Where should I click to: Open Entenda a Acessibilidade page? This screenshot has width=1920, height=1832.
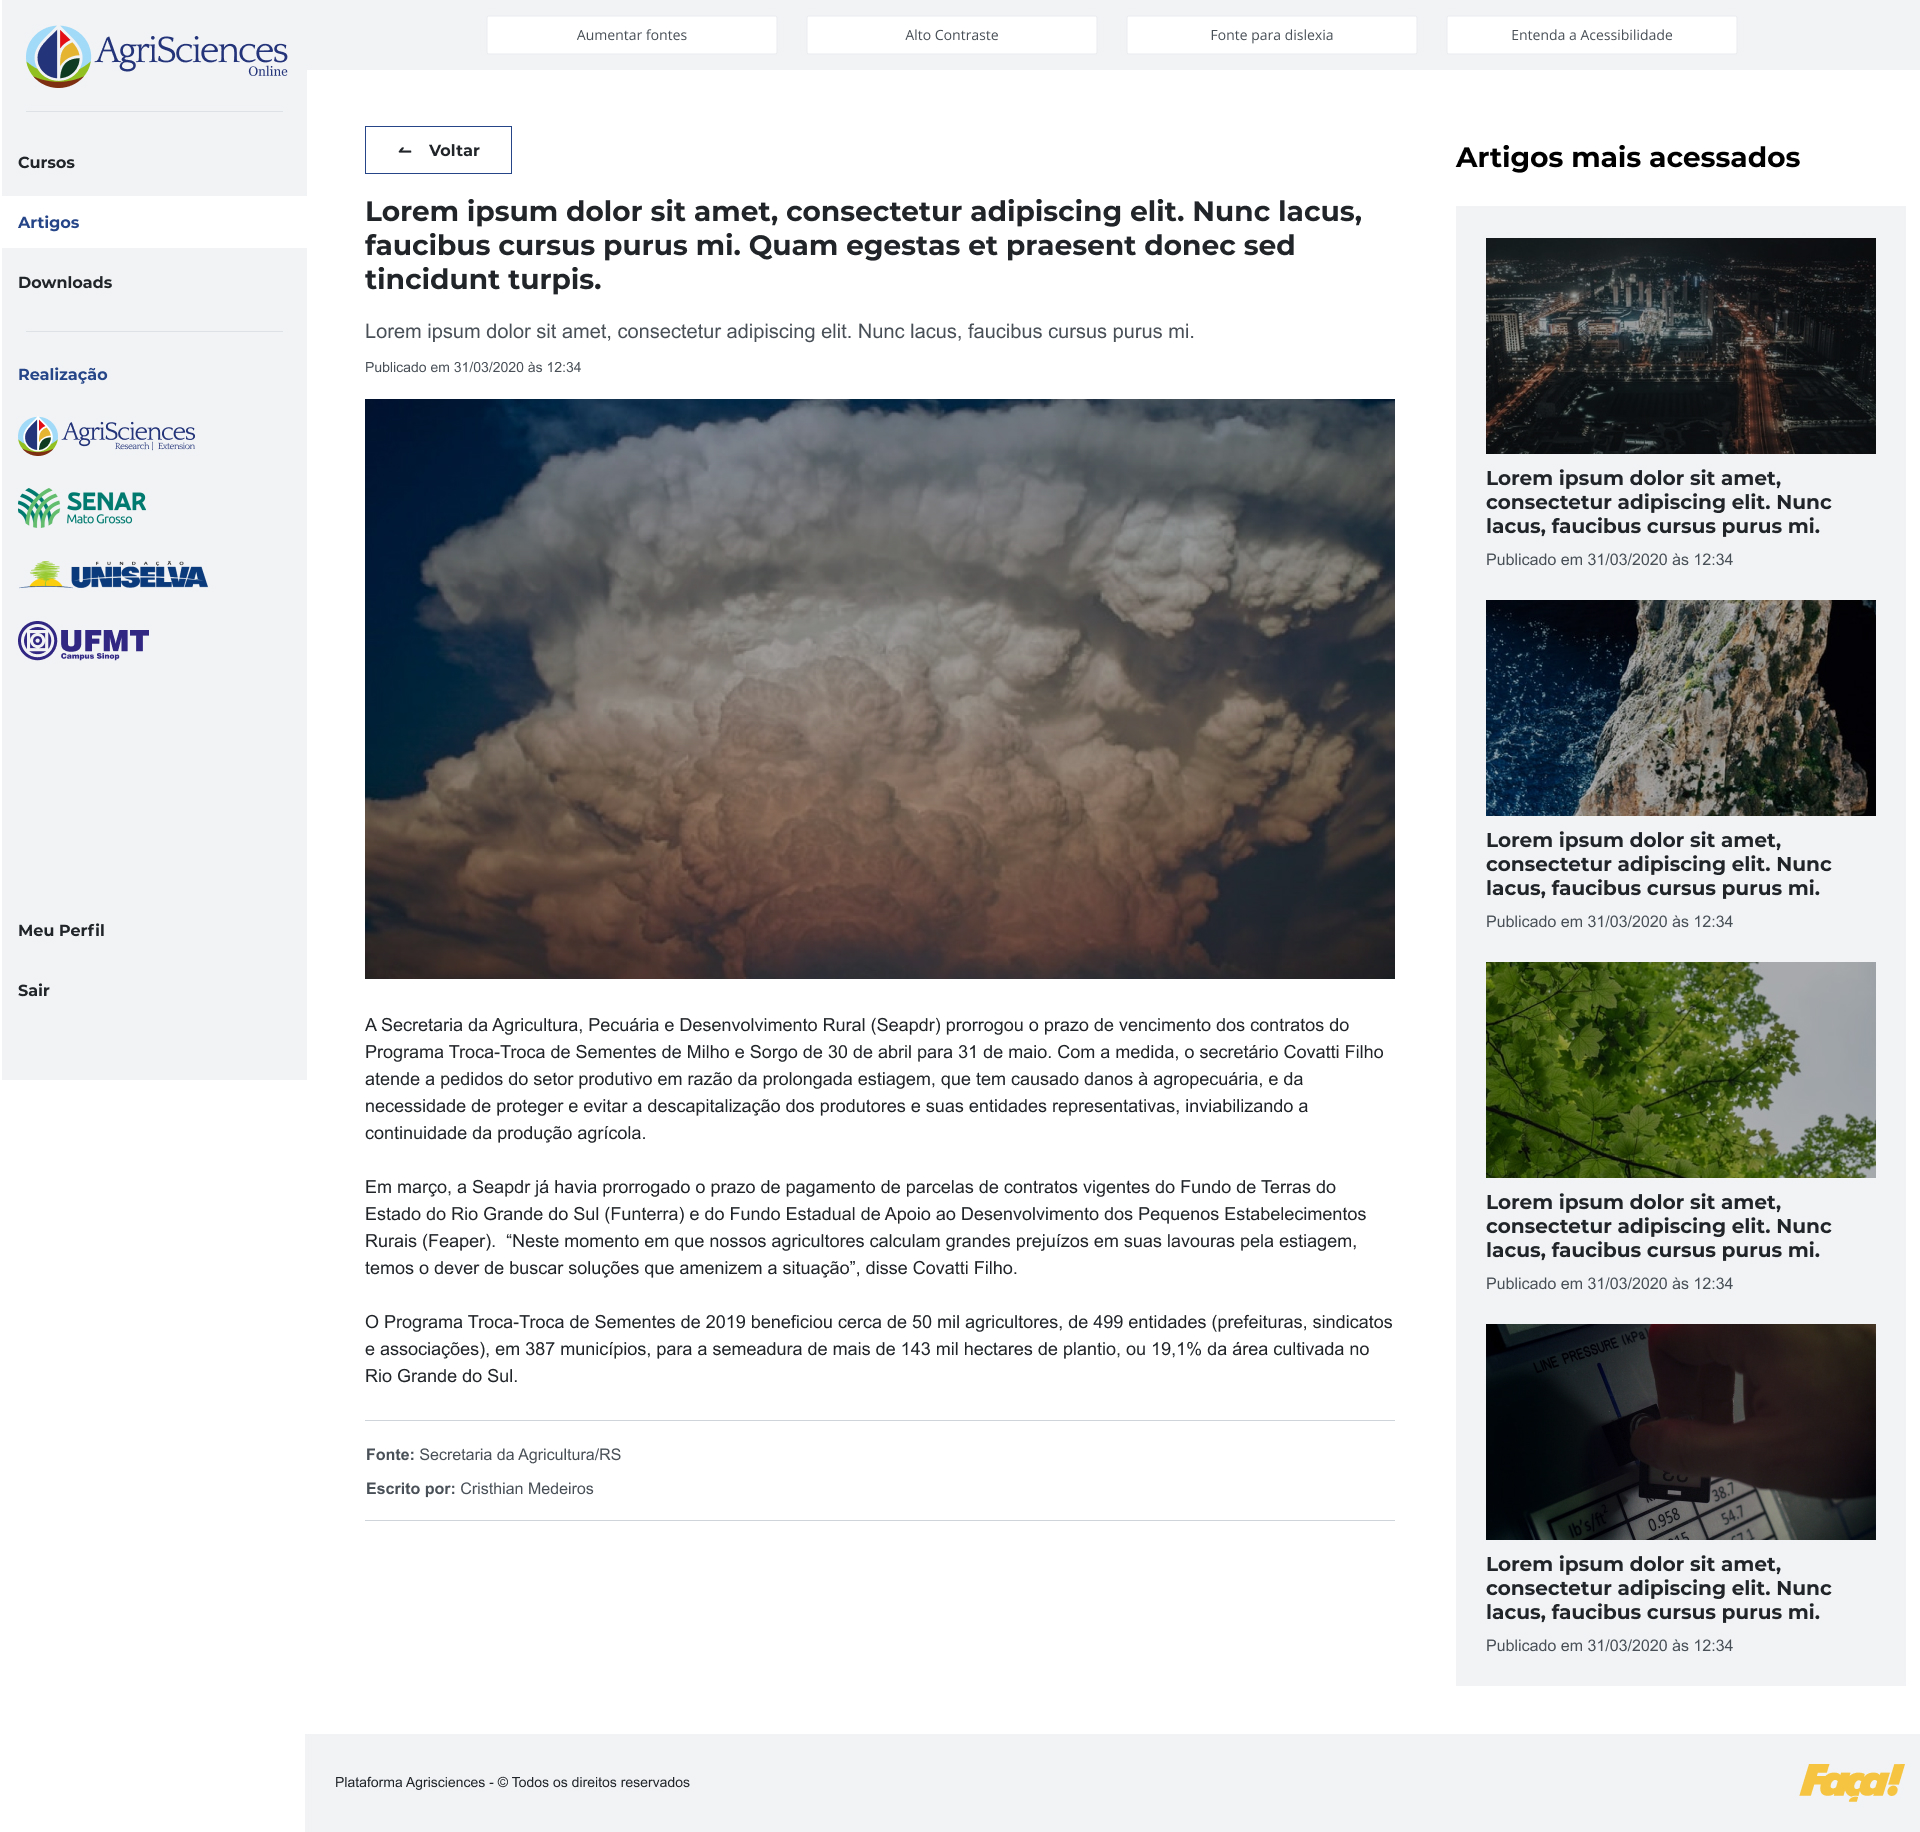[x=1591, y=35]
